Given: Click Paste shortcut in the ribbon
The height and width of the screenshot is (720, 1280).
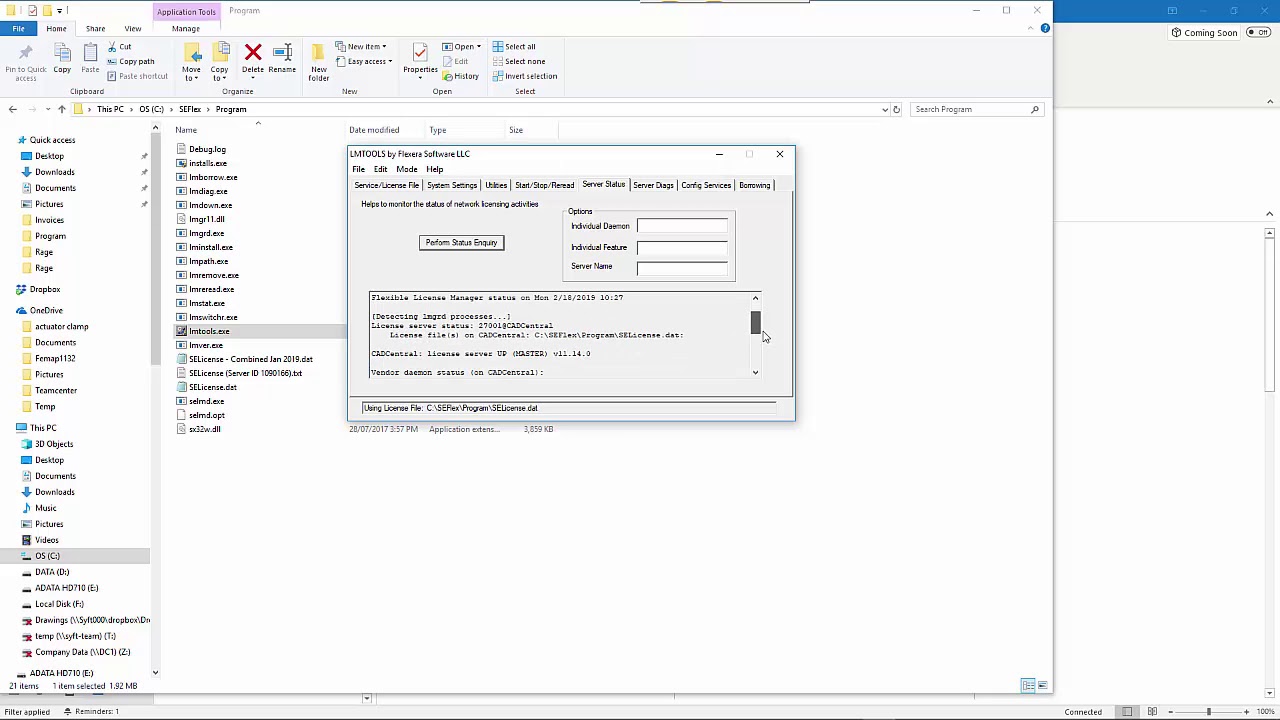Looking at the screenshot, I should point(137,76).
